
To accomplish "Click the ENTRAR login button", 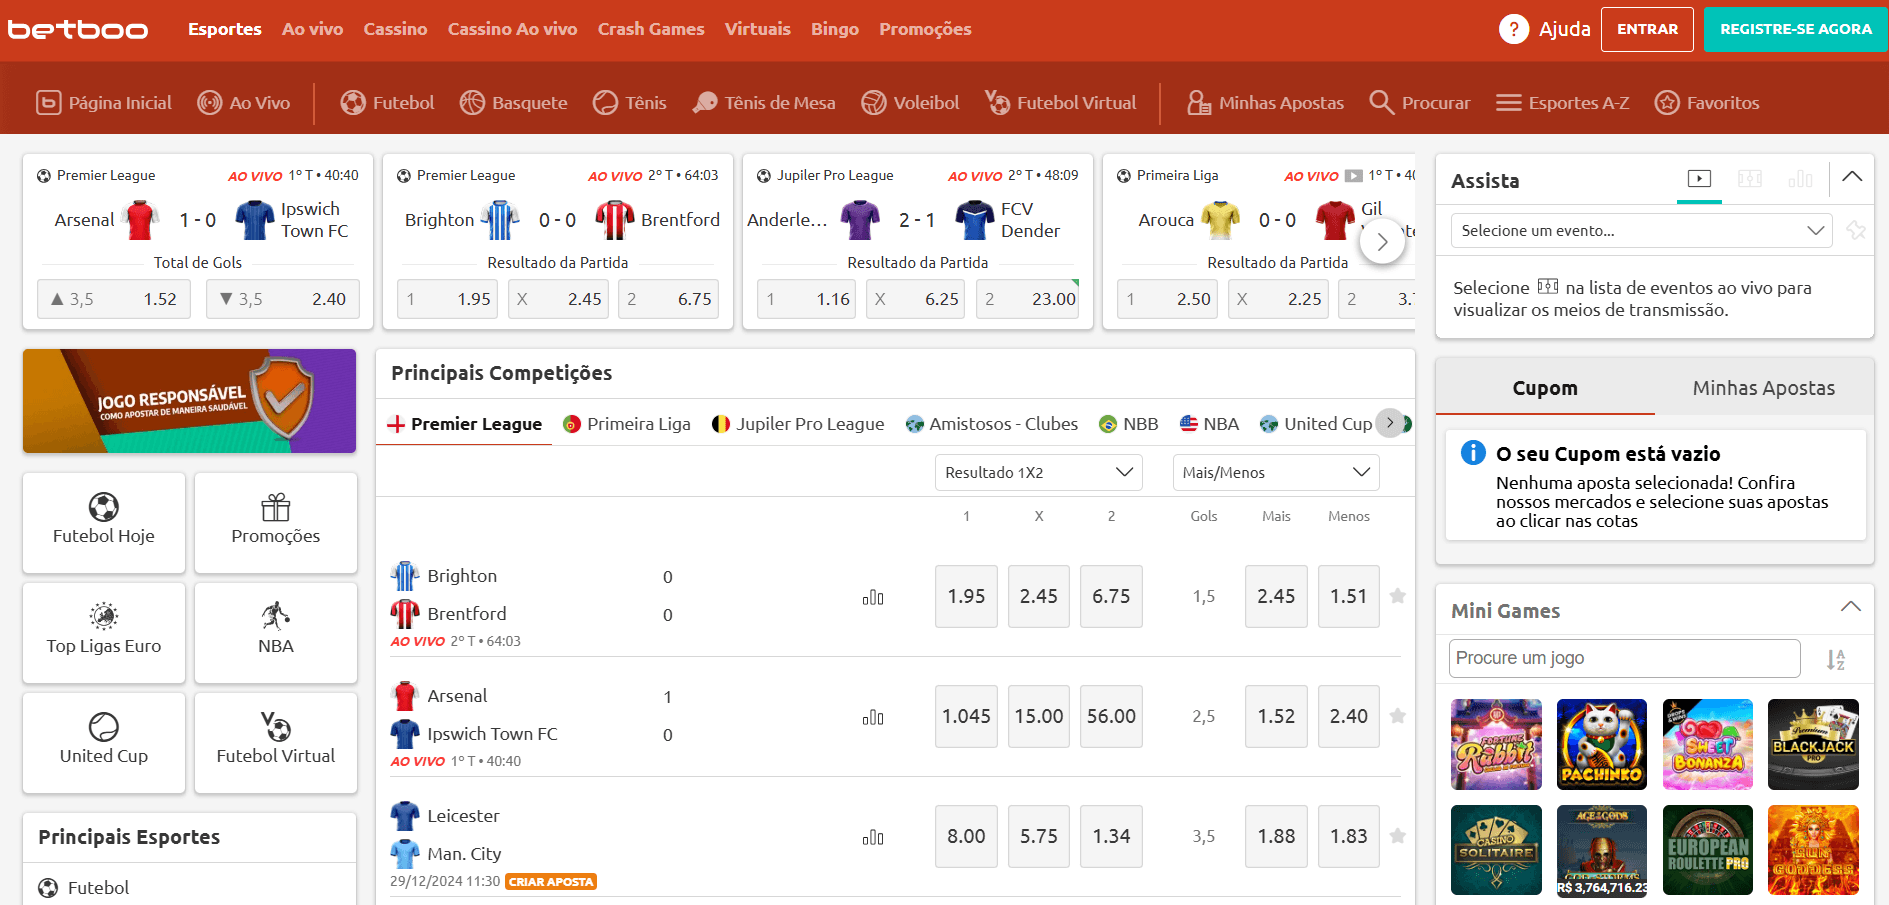I will click(x=1647, y=29).
